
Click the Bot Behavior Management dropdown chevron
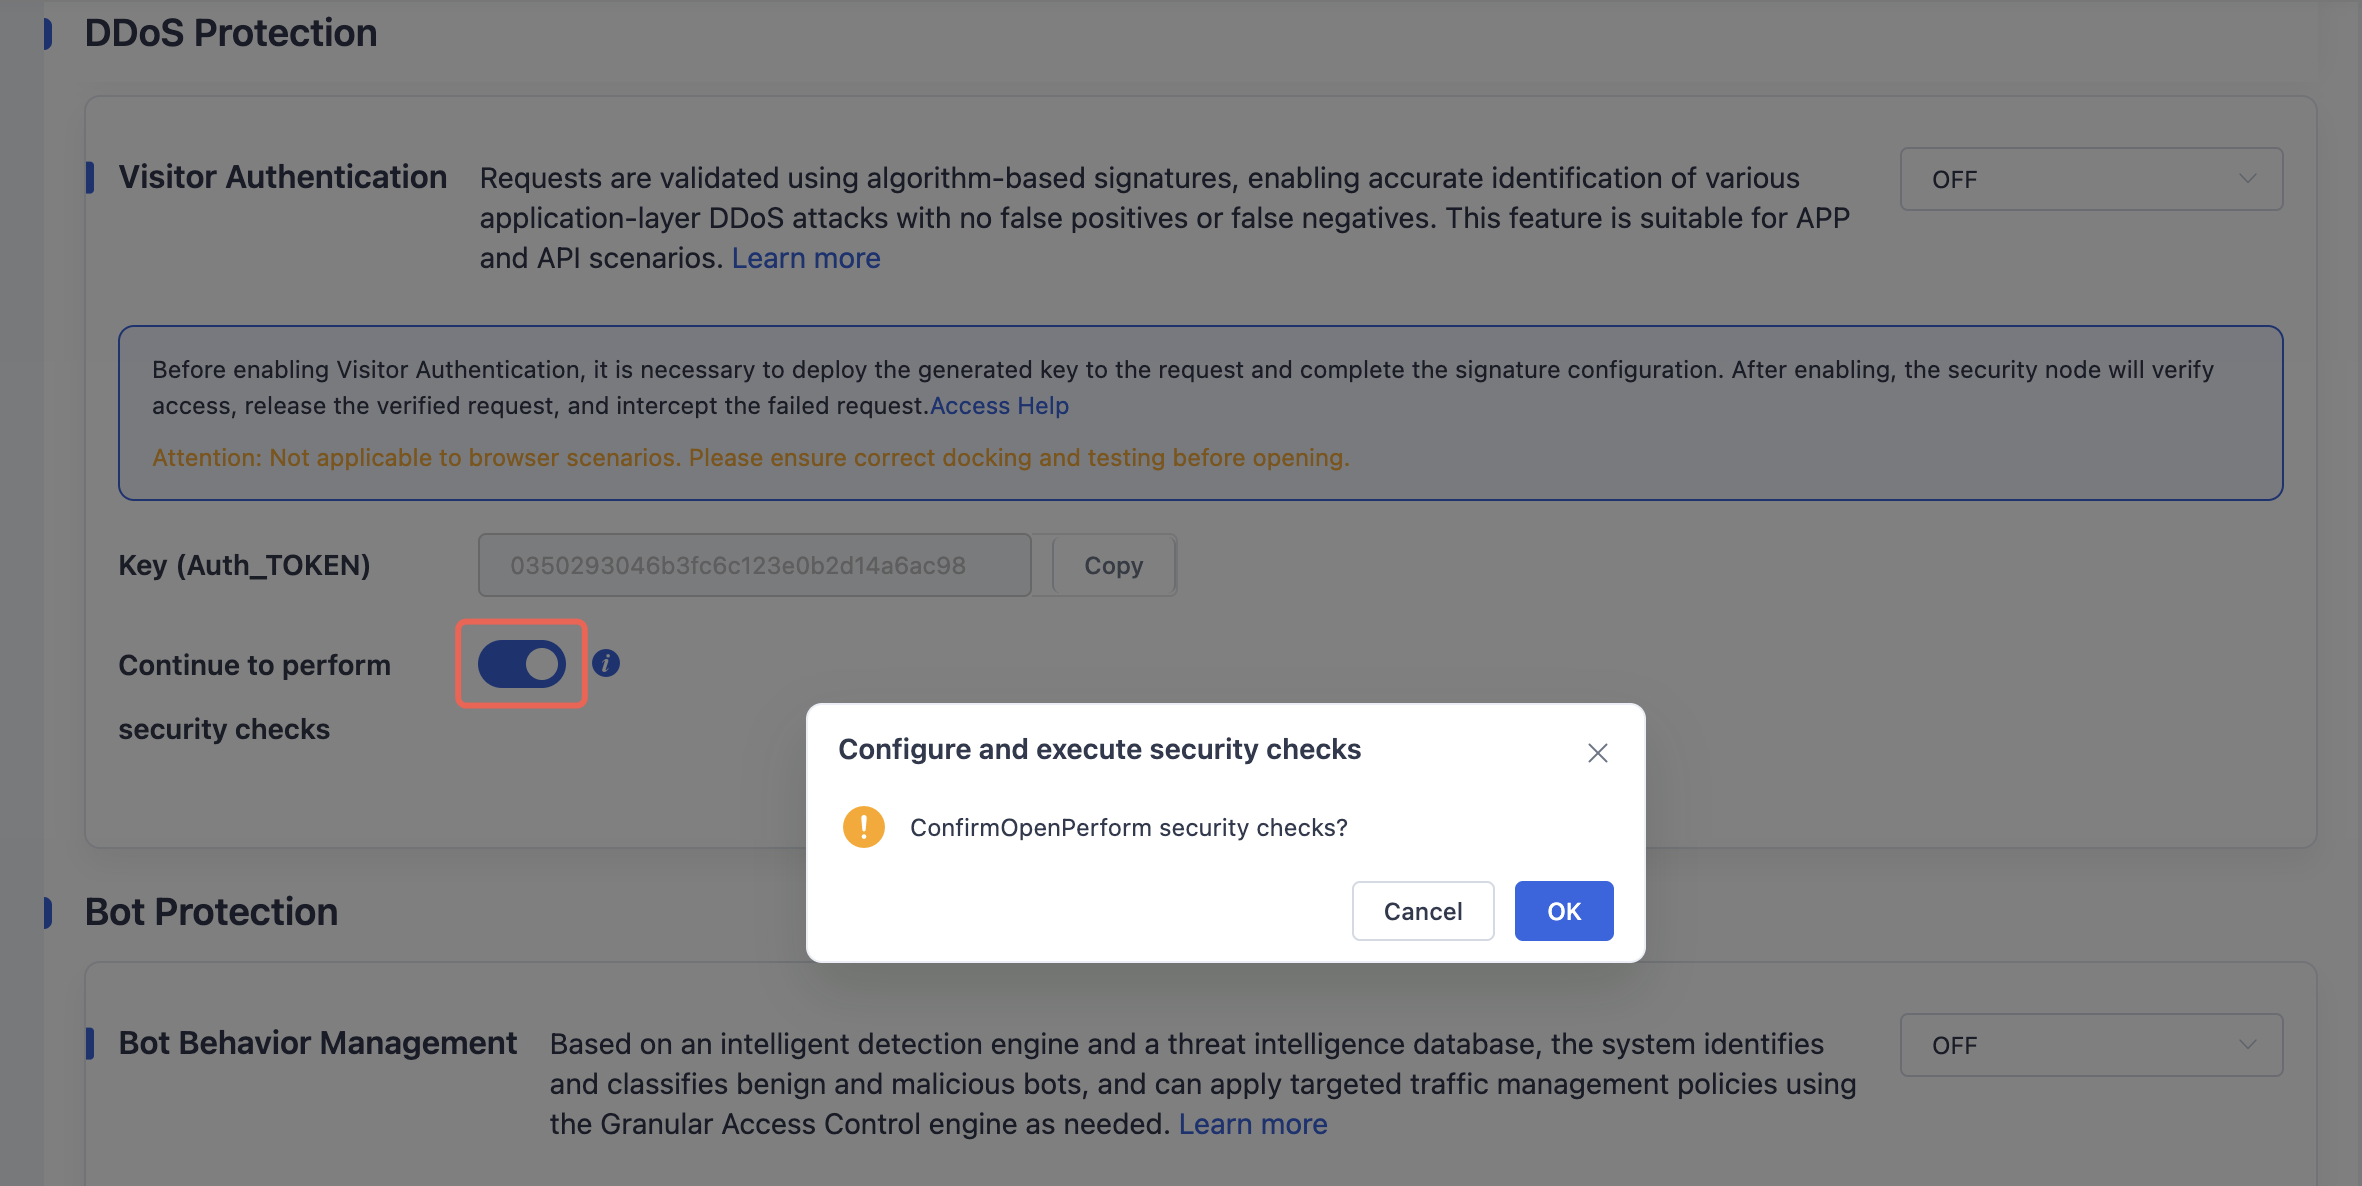pos(2248,1045)
